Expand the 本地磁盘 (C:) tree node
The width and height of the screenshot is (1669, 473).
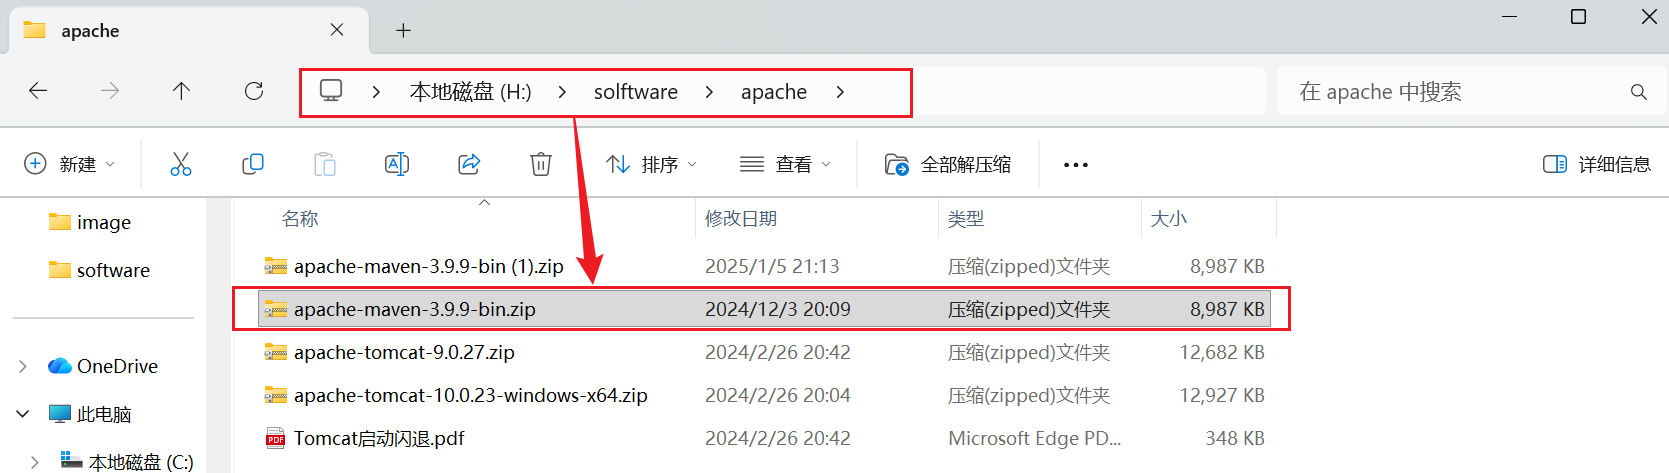(x=35, y=462)
